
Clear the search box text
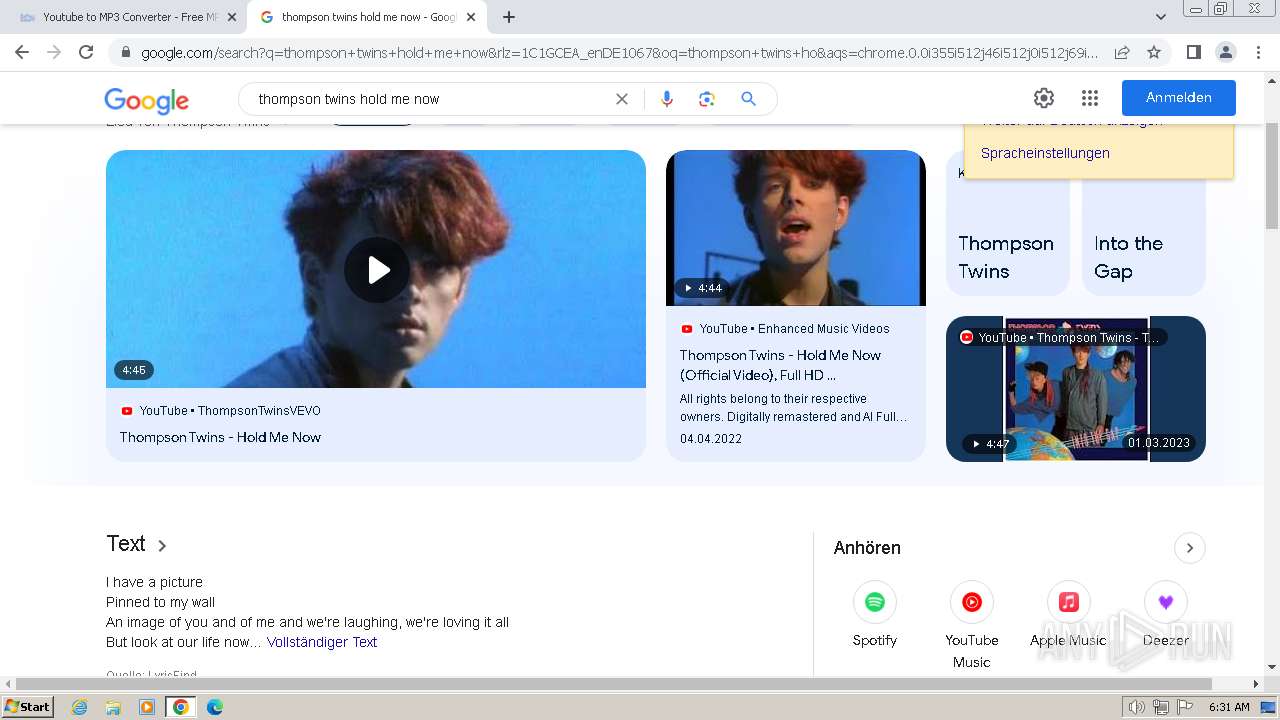[622, 99]
